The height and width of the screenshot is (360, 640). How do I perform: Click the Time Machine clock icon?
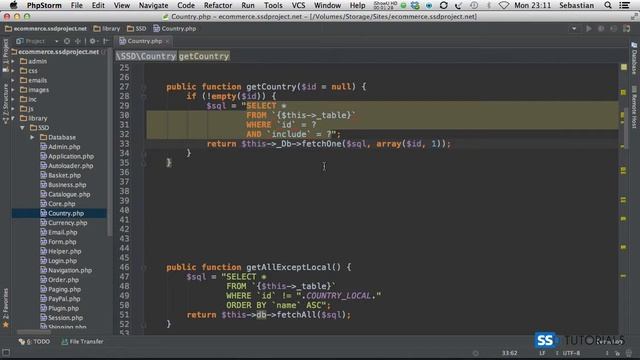(x=474, y=5)
